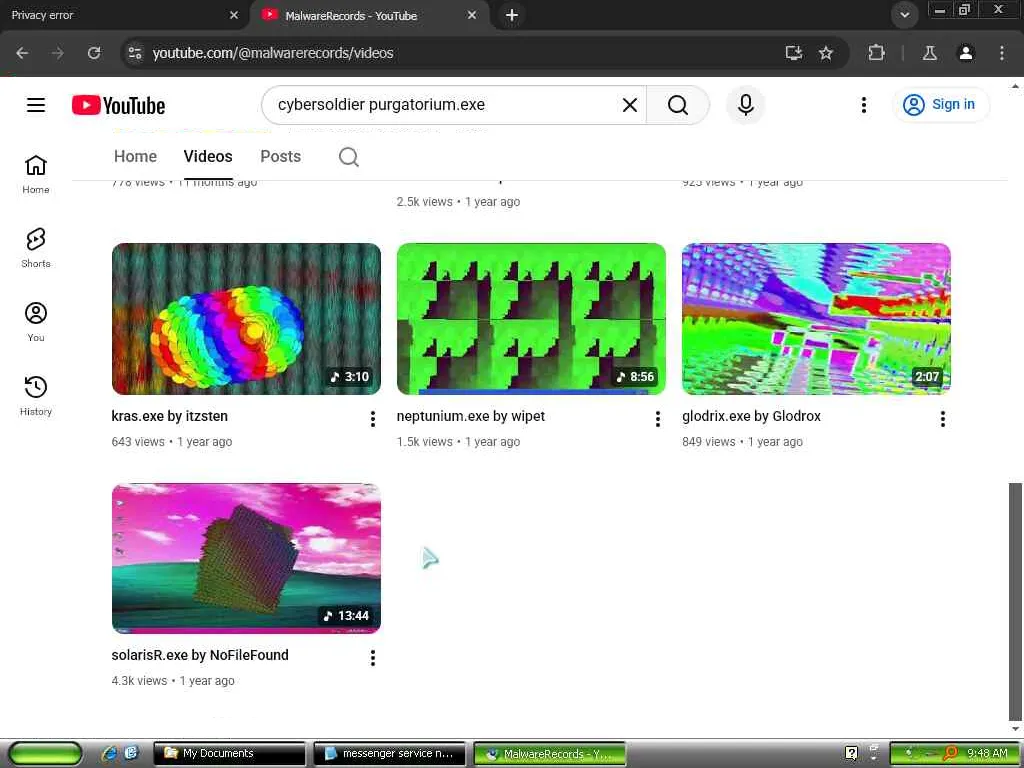Open YouTube settings three-dot menu
The image size is (1024, 768).
click(863, 105)
